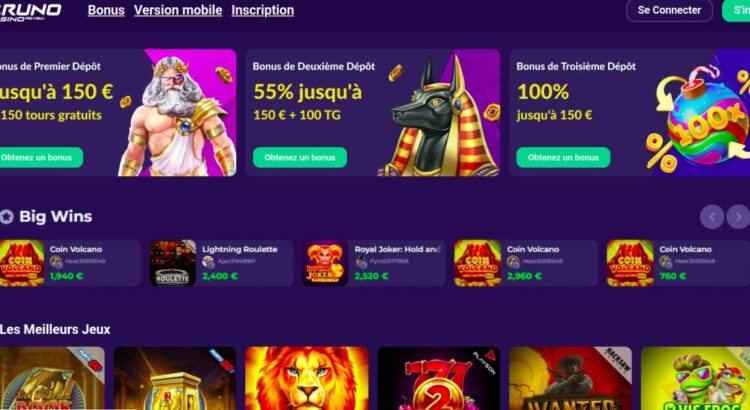Claim the third deposit bonus (Obtenez un bonus)
The image size is (750, 410).
pos(563,157)
